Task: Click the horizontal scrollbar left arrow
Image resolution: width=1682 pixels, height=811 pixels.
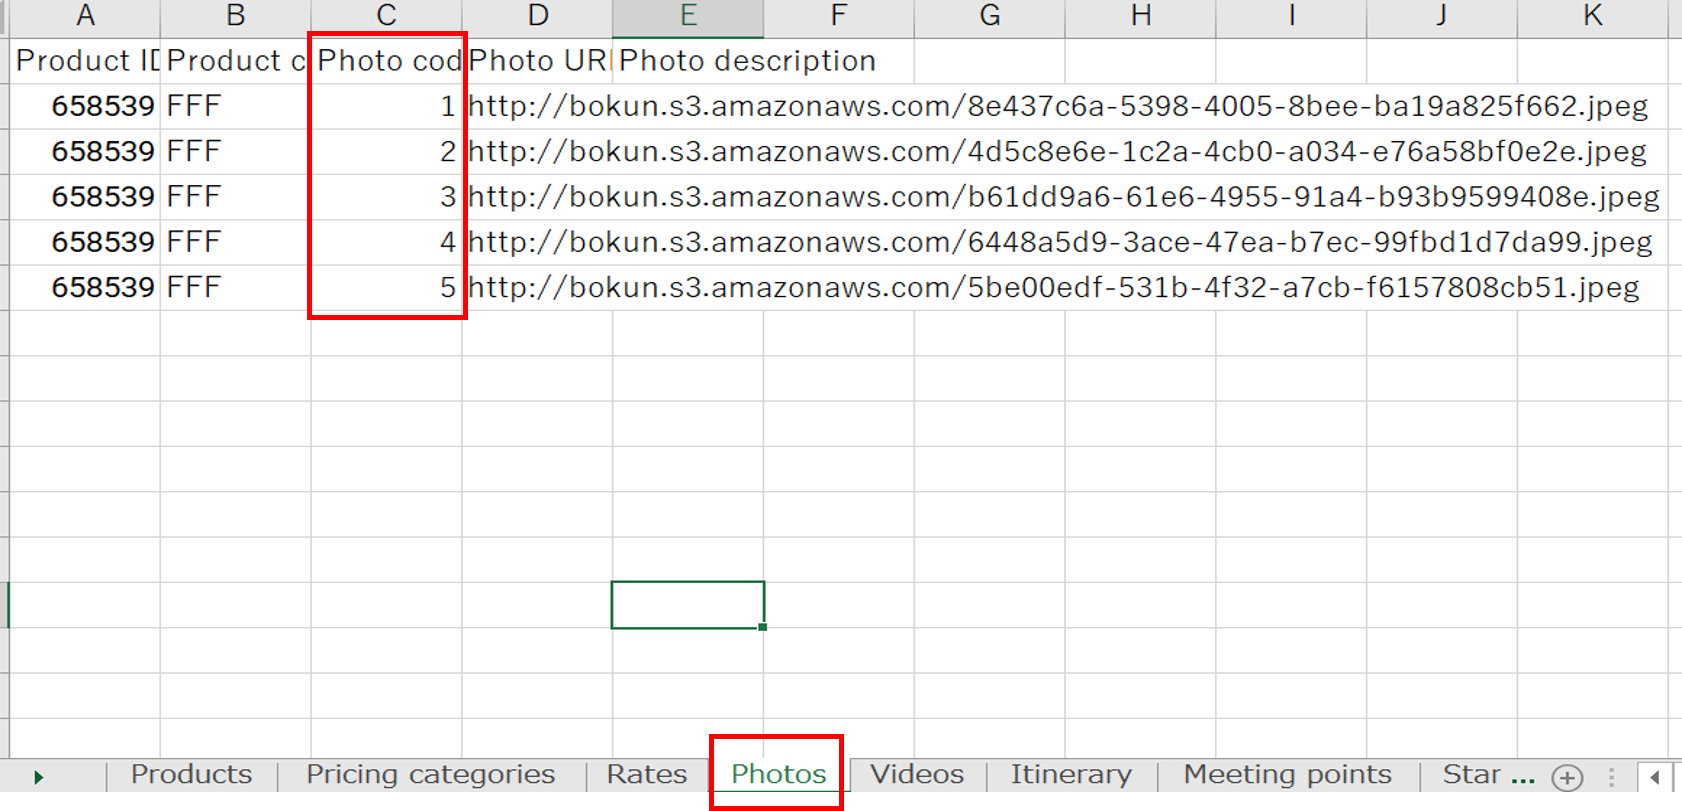Action: coord(1655,777)
